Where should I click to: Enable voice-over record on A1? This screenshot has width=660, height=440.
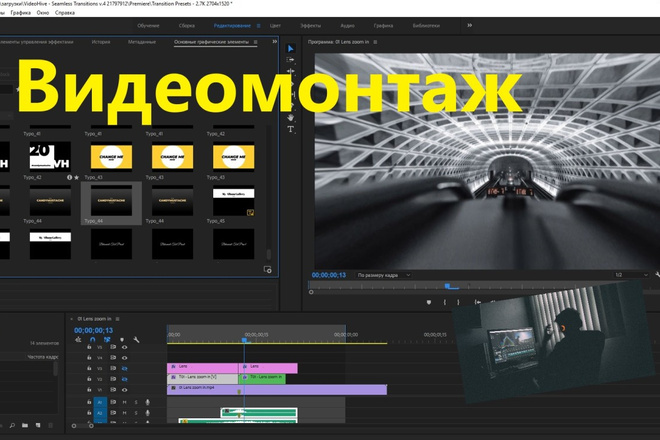click(147, 402)
